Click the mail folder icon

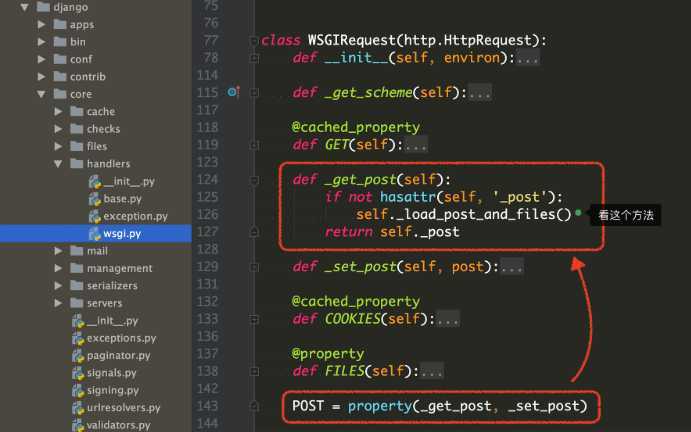pyautogui.click(x=77, y=251)
